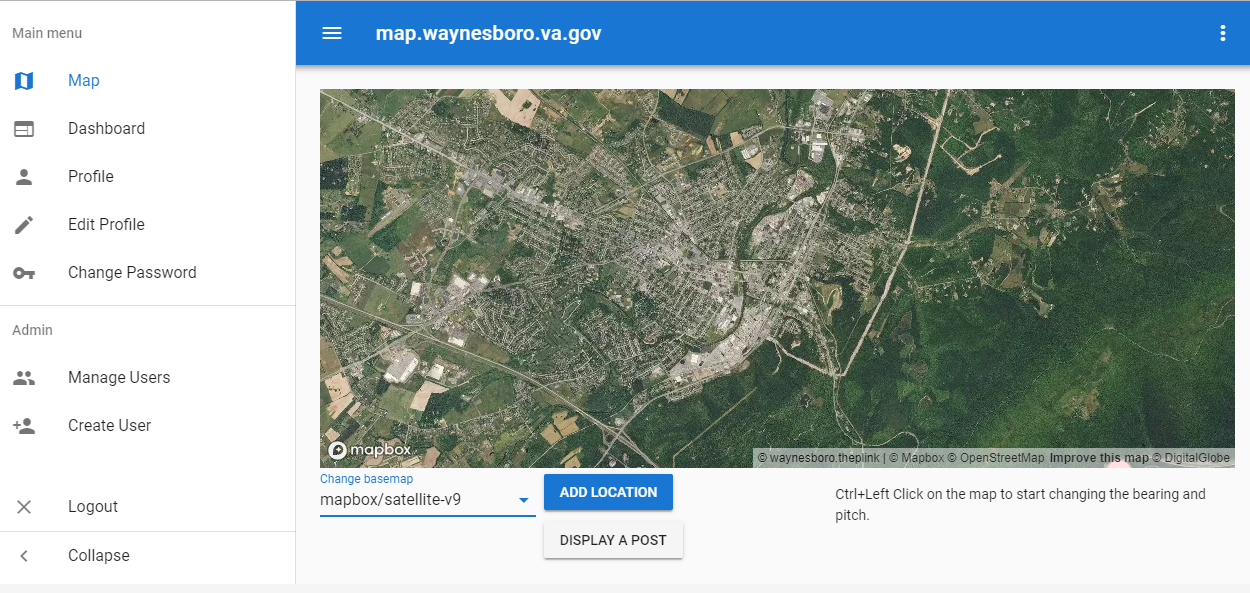This screenshot has height=593, width=1250.
Task: Select Edit Profile menu entry
Action: pos(148,224)
